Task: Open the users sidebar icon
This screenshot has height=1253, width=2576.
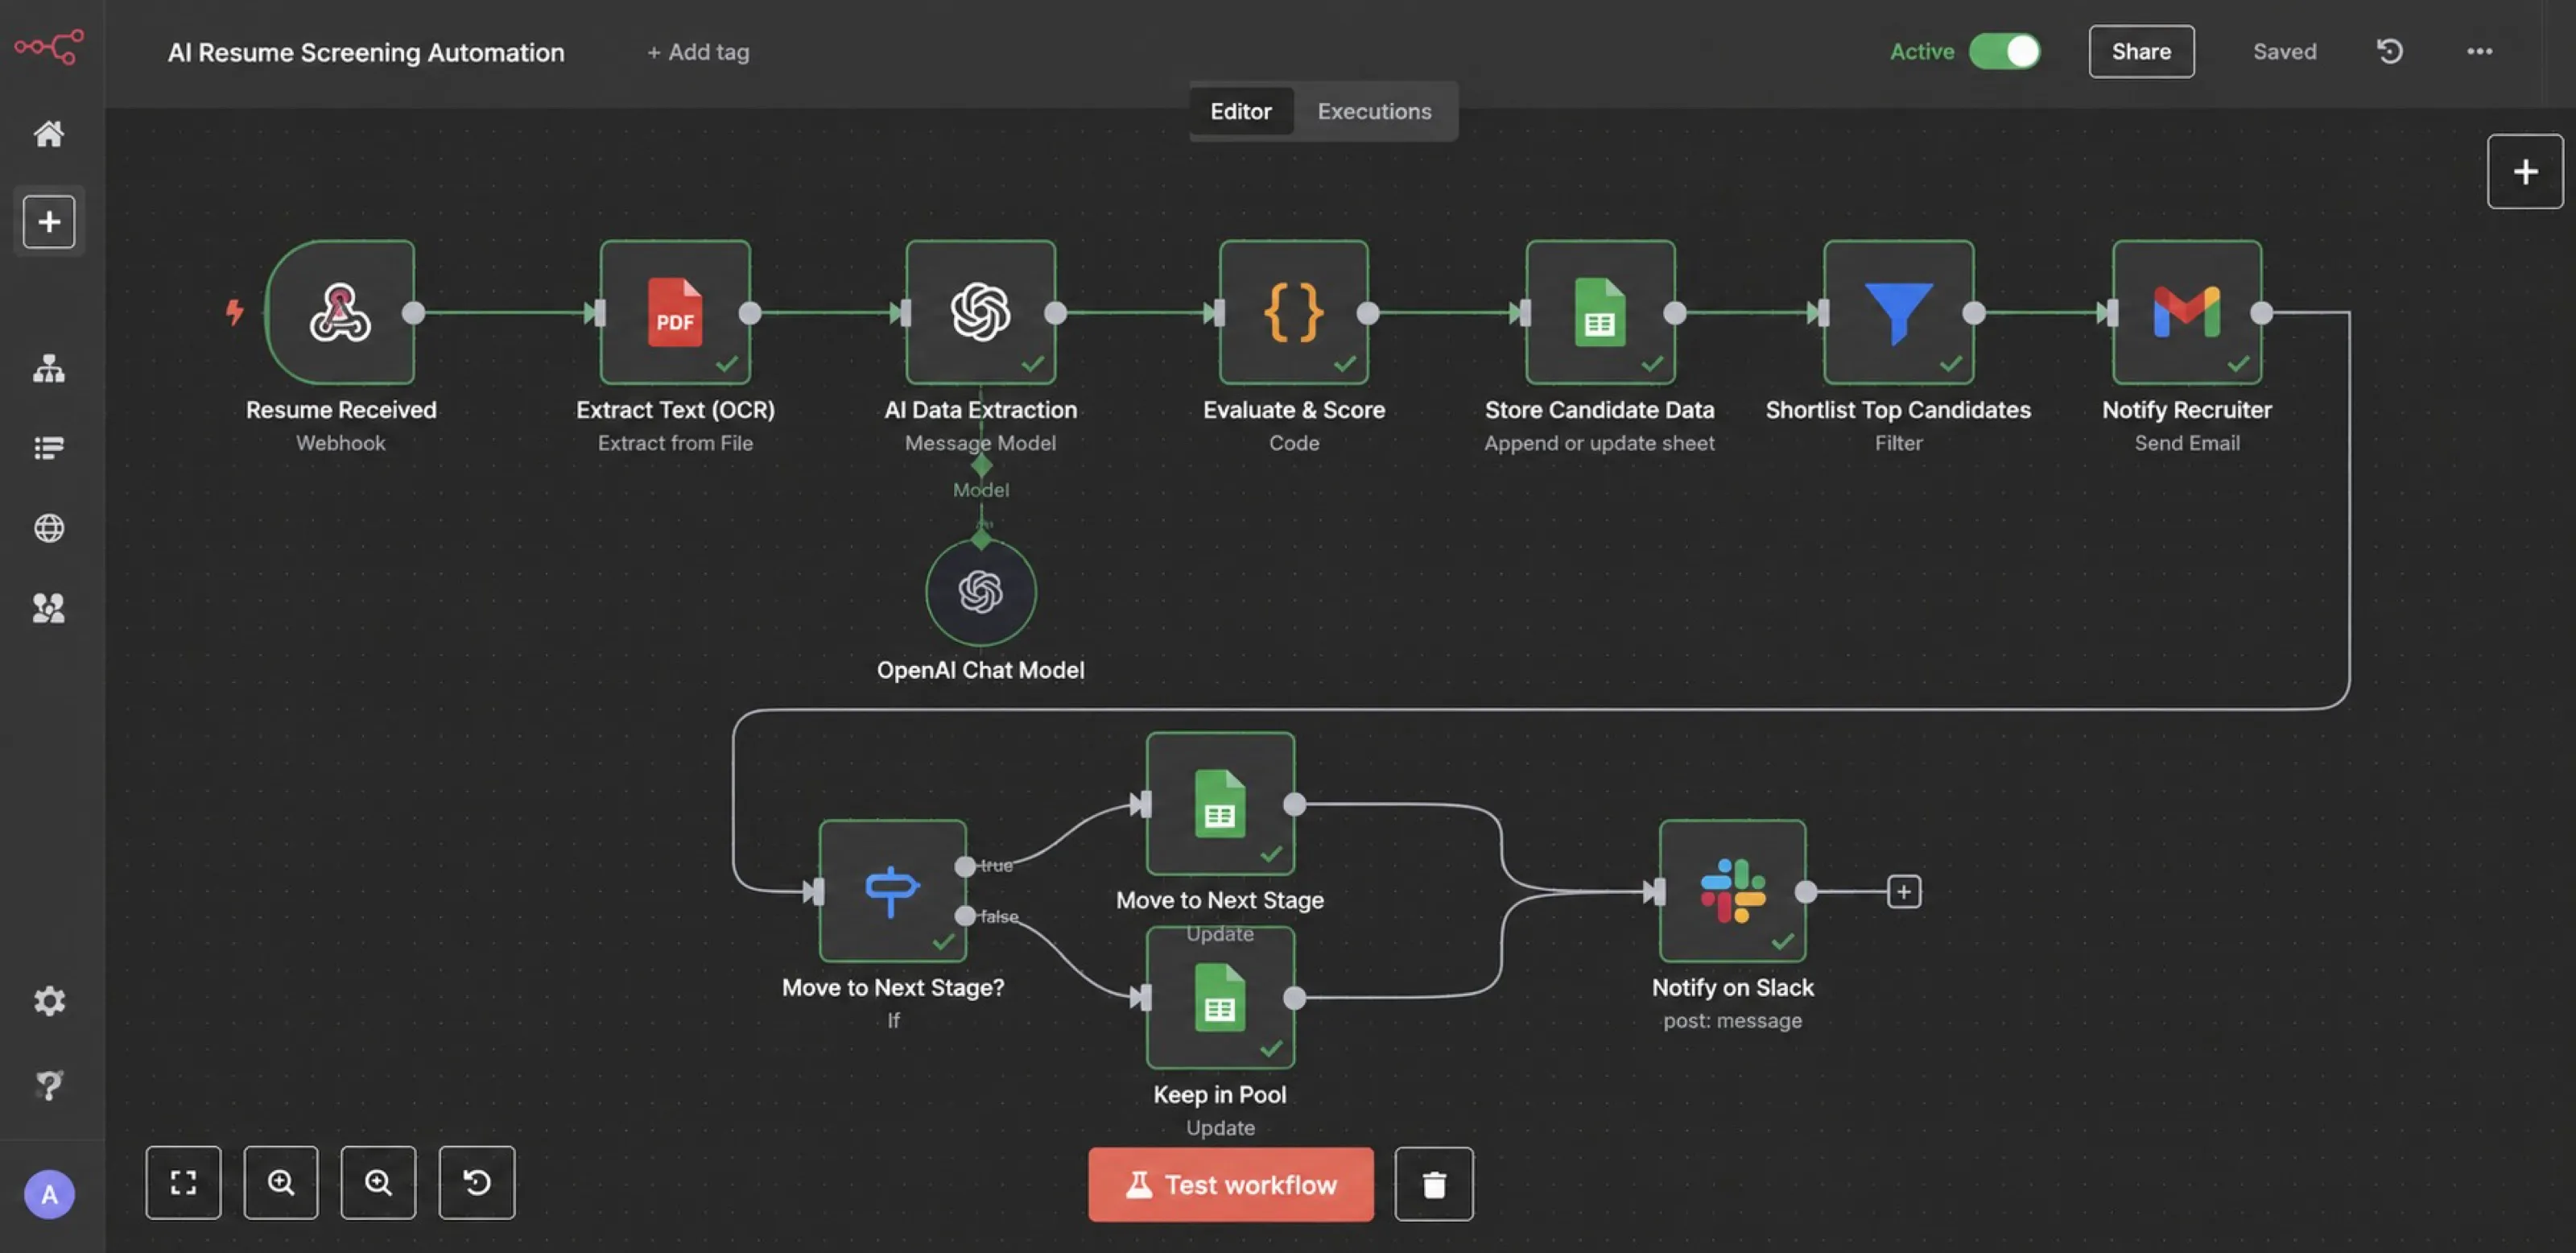Action: click(x=49, y=607)
